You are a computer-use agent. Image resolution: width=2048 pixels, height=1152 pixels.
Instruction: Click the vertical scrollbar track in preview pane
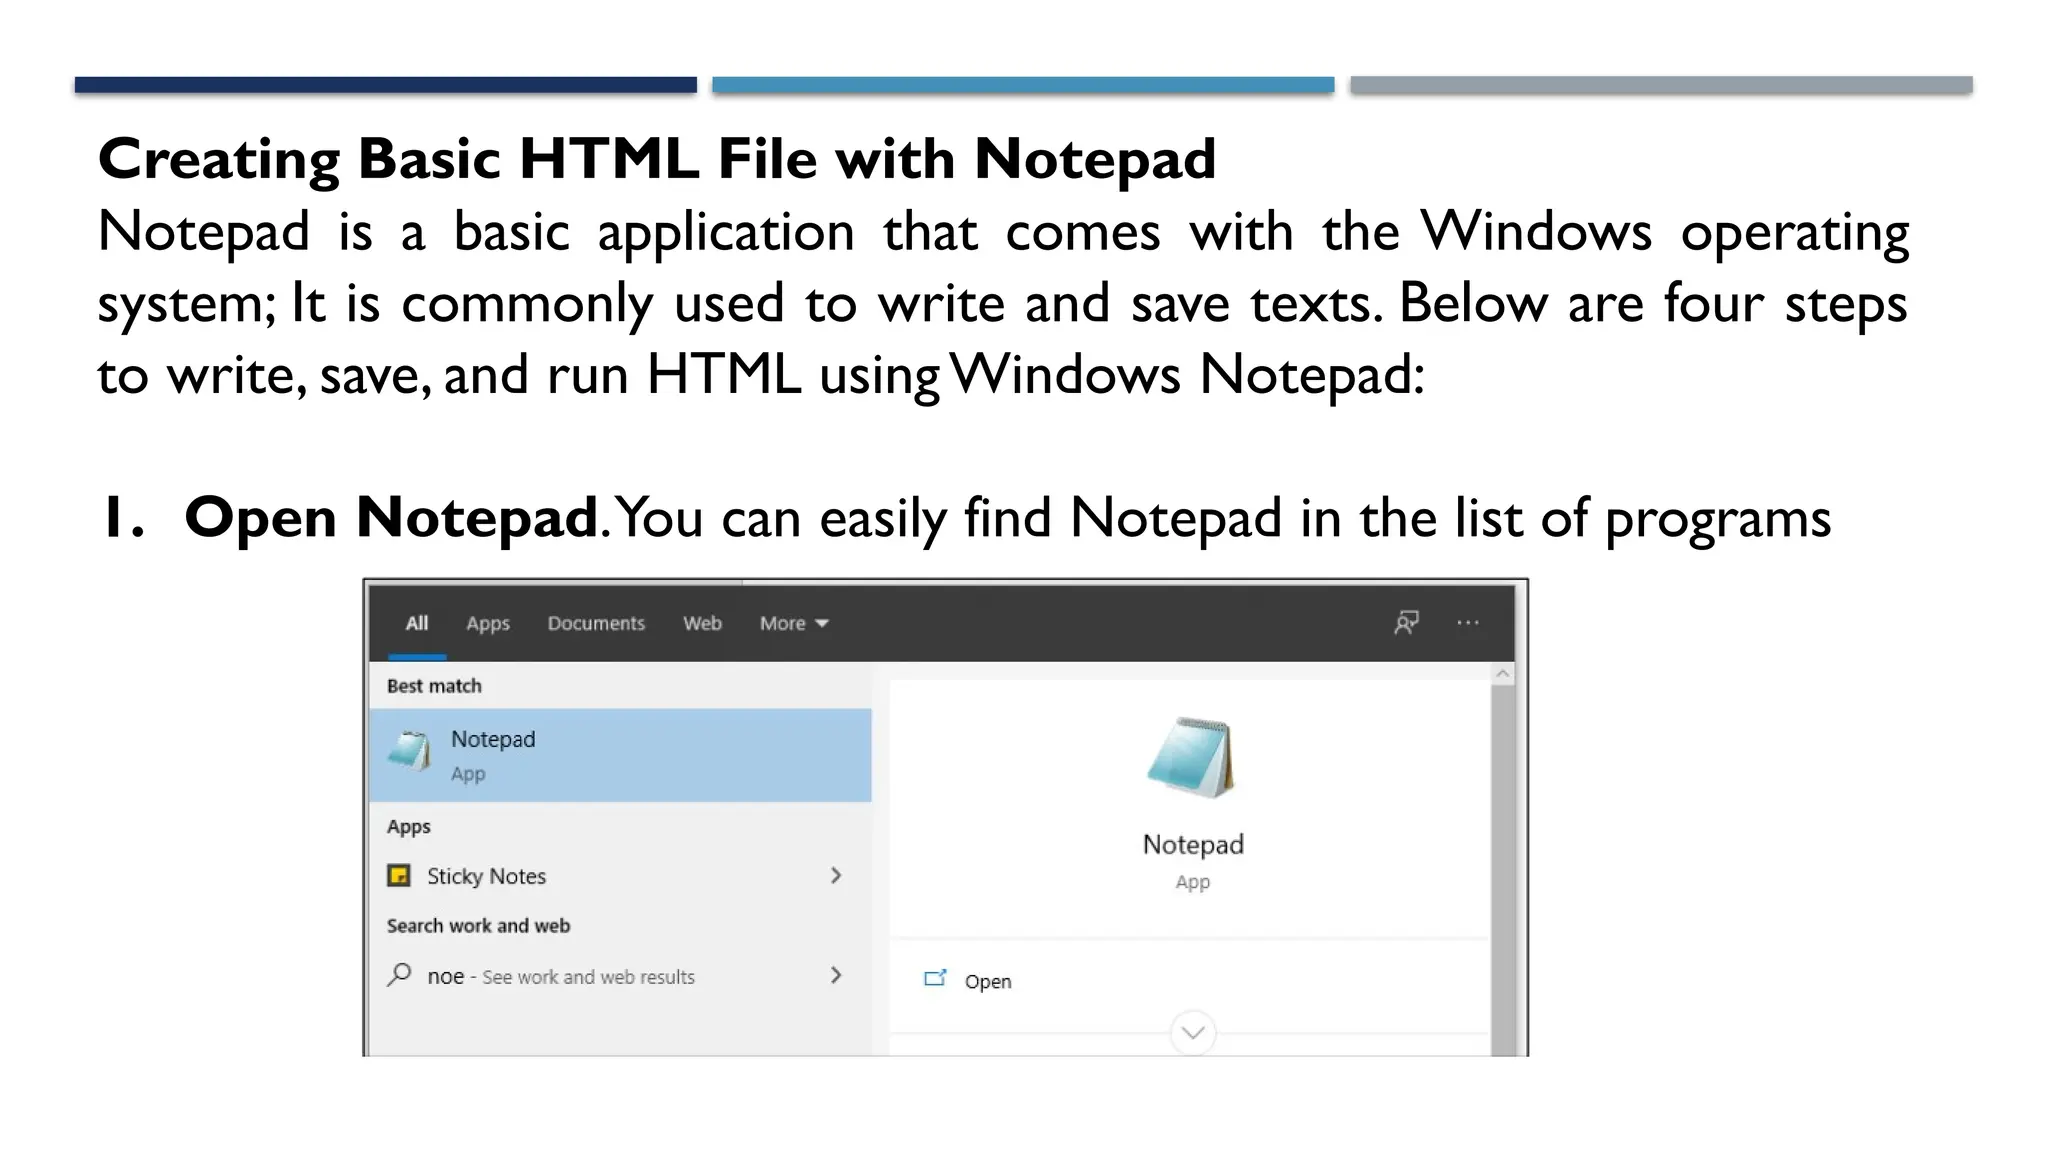[x=1503, y=870]
